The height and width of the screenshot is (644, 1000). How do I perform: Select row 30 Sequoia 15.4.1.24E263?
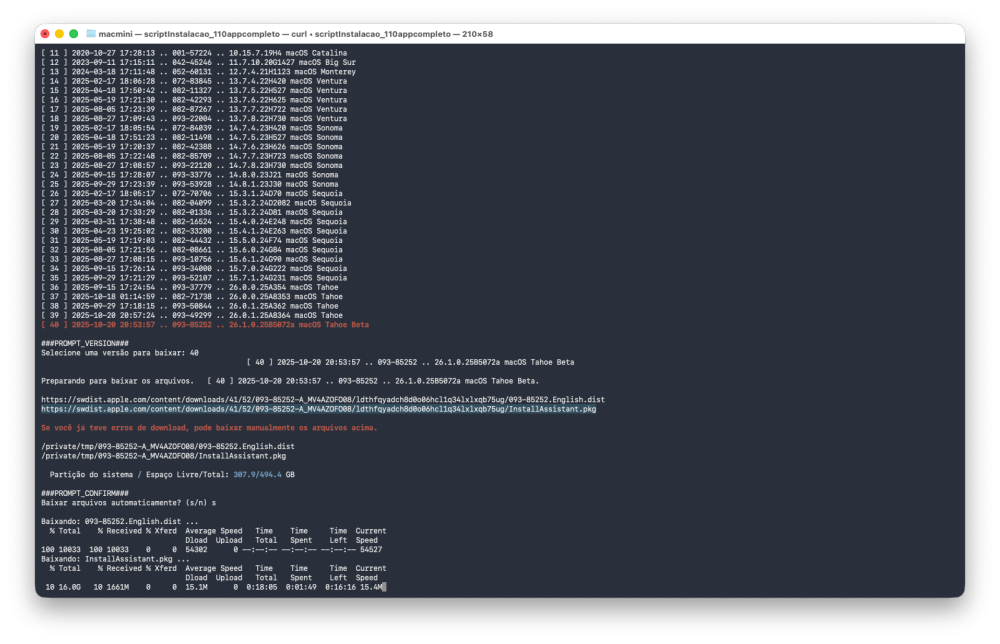(x=194, y=231)
